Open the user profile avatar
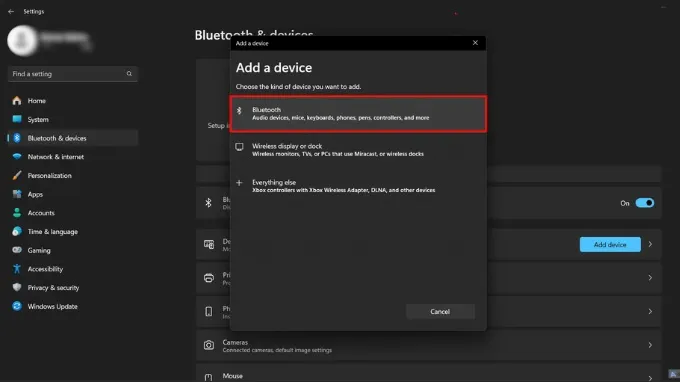The height and width of the screenshot is (382, 680). coord(22,40)
